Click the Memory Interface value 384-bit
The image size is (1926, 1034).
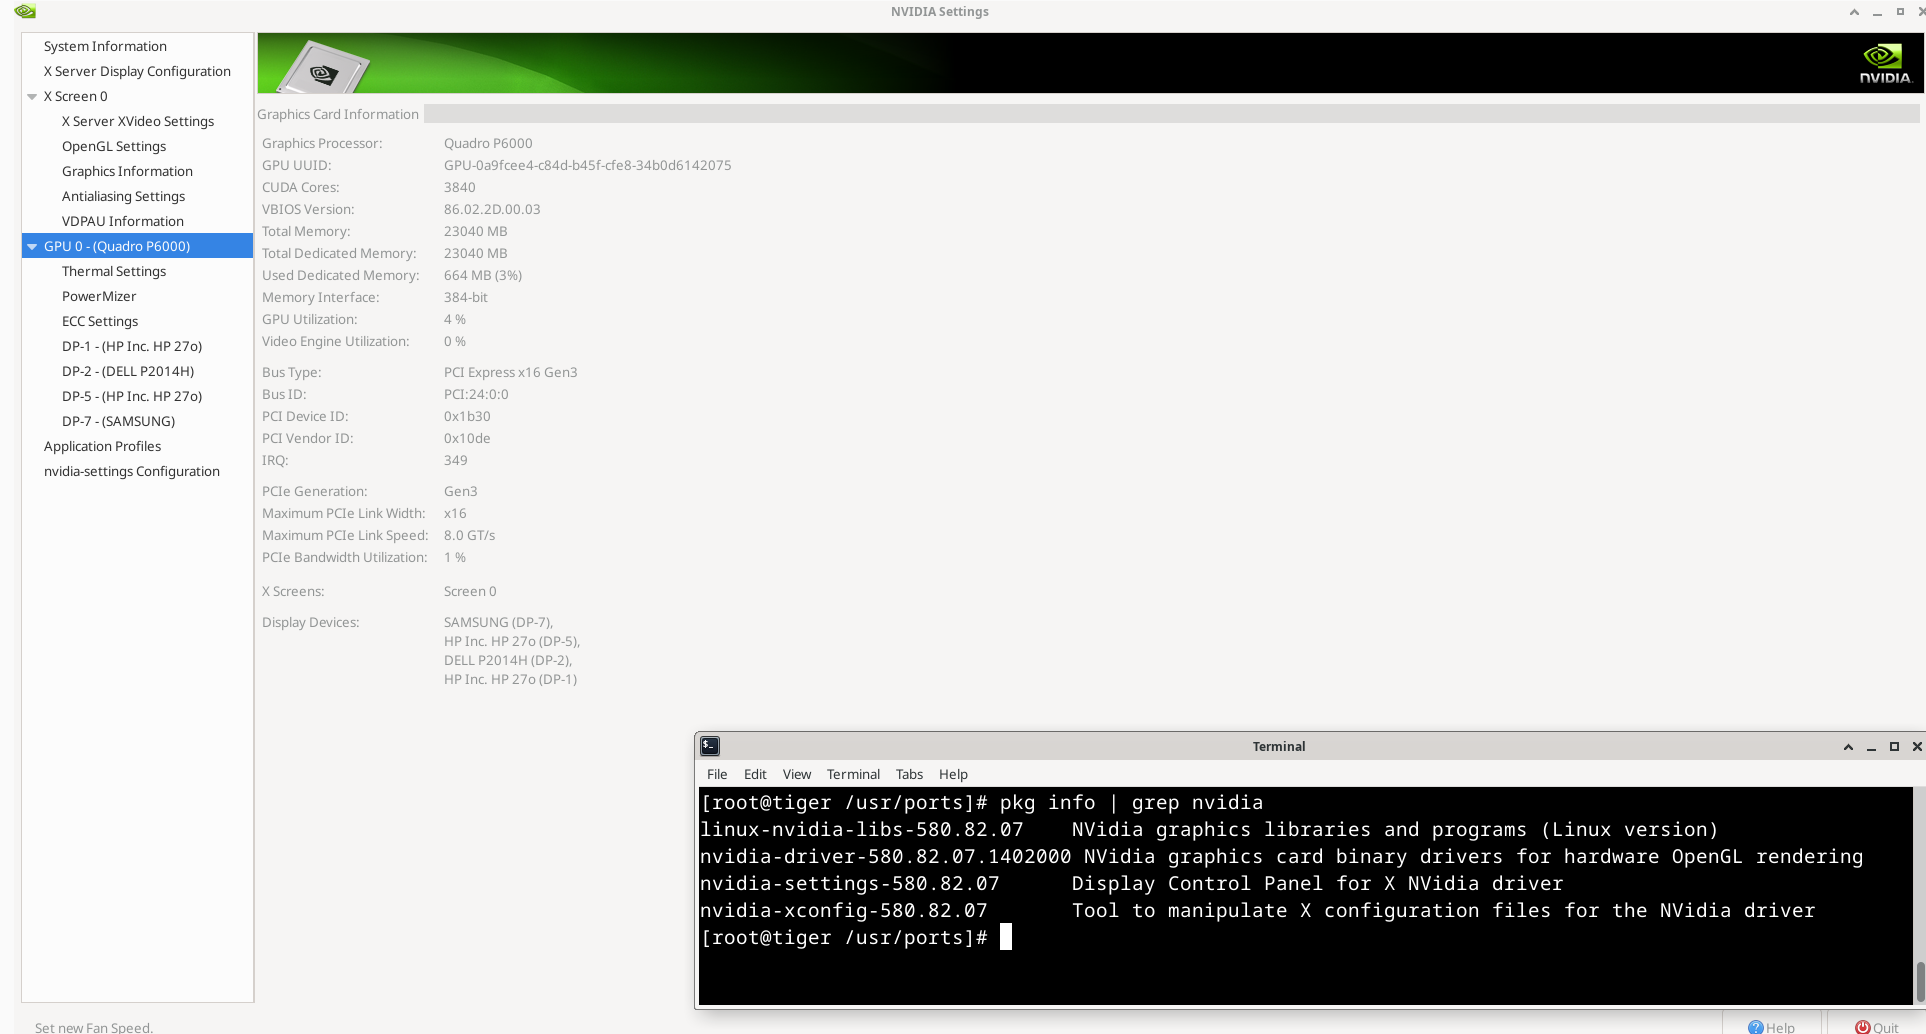(466, 297)
